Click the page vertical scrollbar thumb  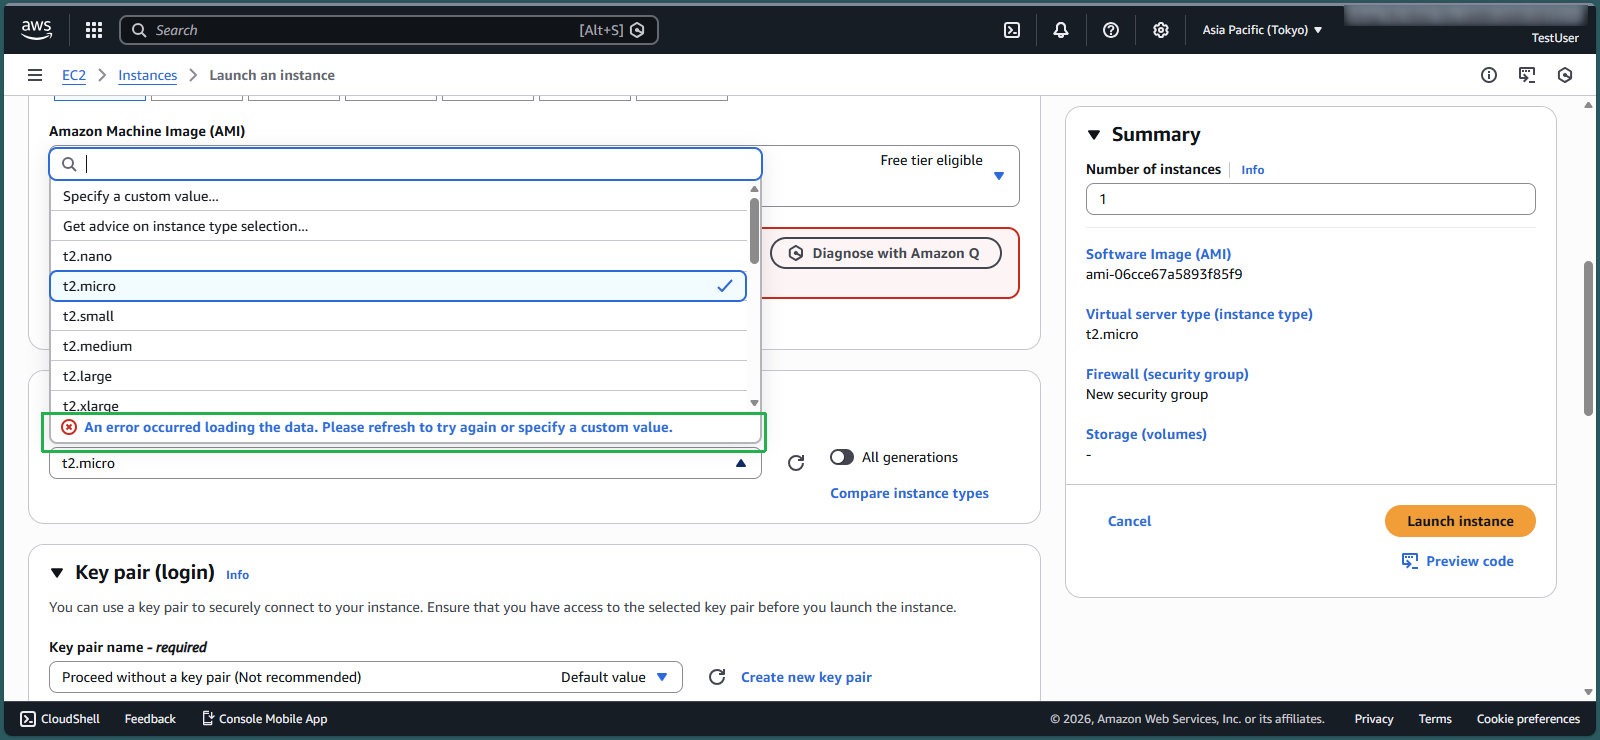tap(1588, 339)
